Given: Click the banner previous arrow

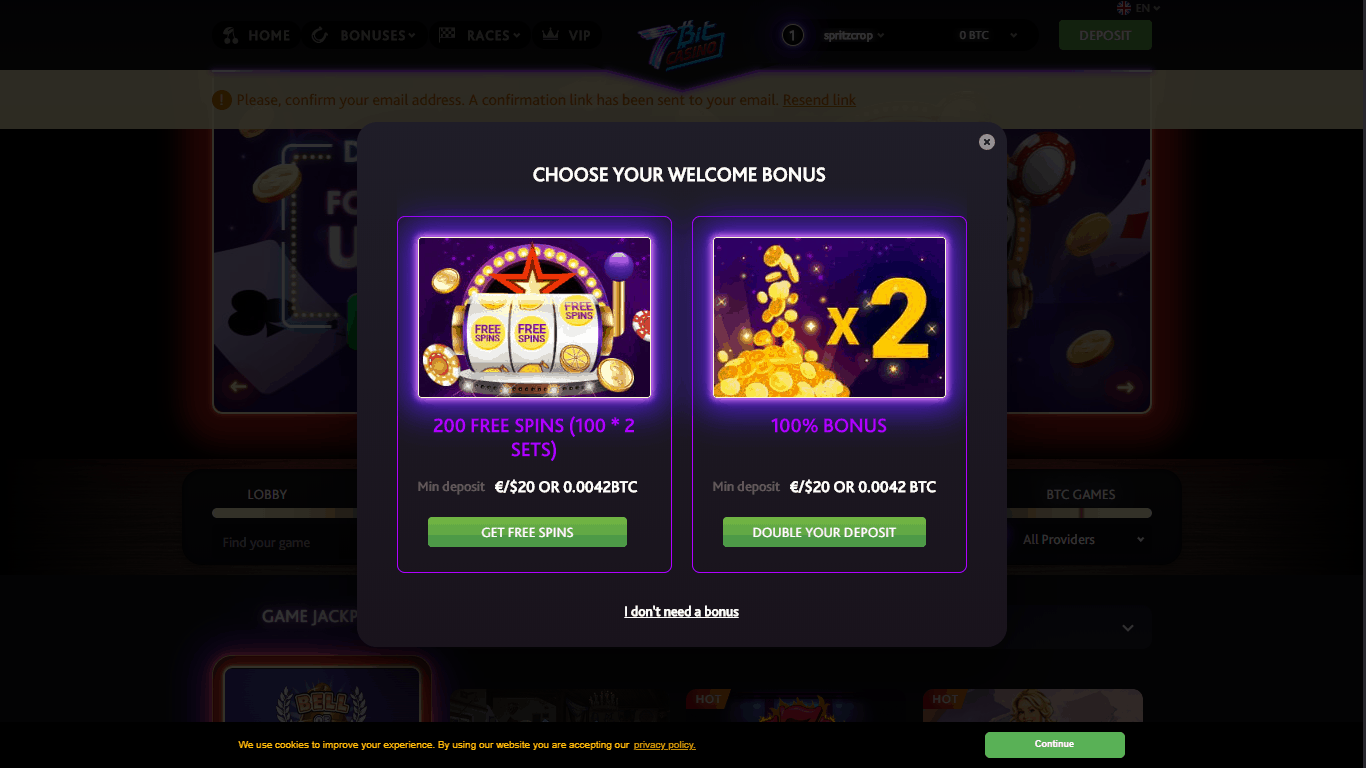Looking at the screenshot, I should 238,387.
